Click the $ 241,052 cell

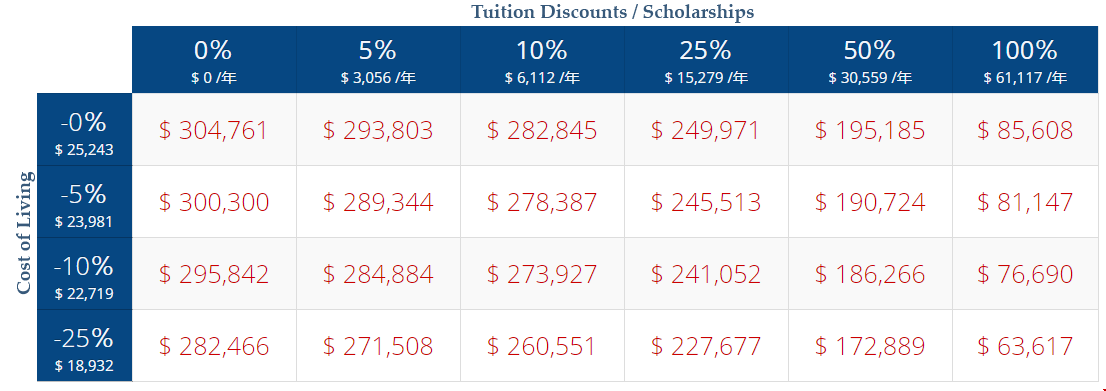706,274
